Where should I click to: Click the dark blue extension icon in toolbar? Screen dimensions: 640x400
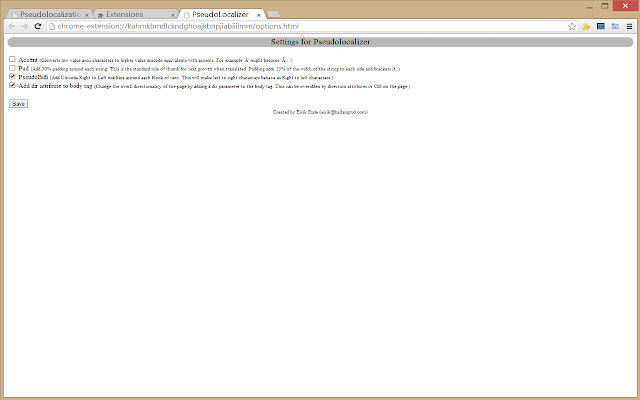[x=600, y=26]
